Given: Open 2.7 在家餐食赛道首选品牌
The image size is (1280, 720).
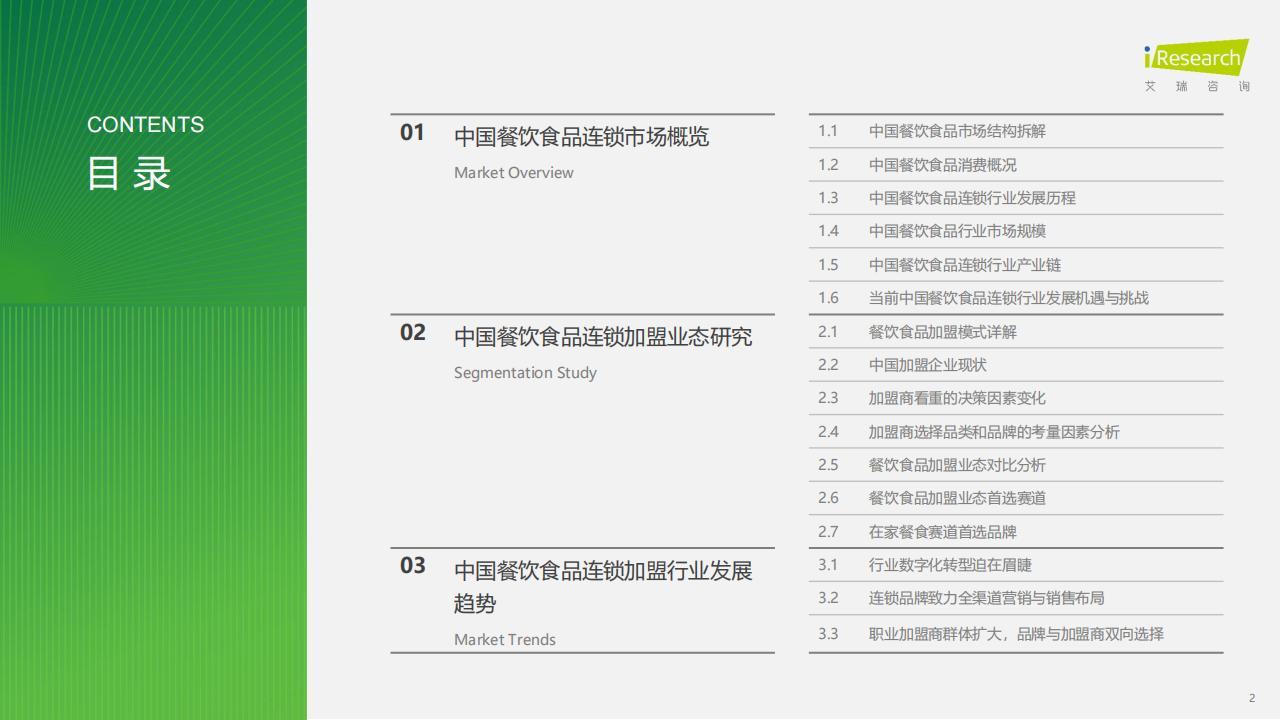Looking at the screenshot, I should point(942,532).
